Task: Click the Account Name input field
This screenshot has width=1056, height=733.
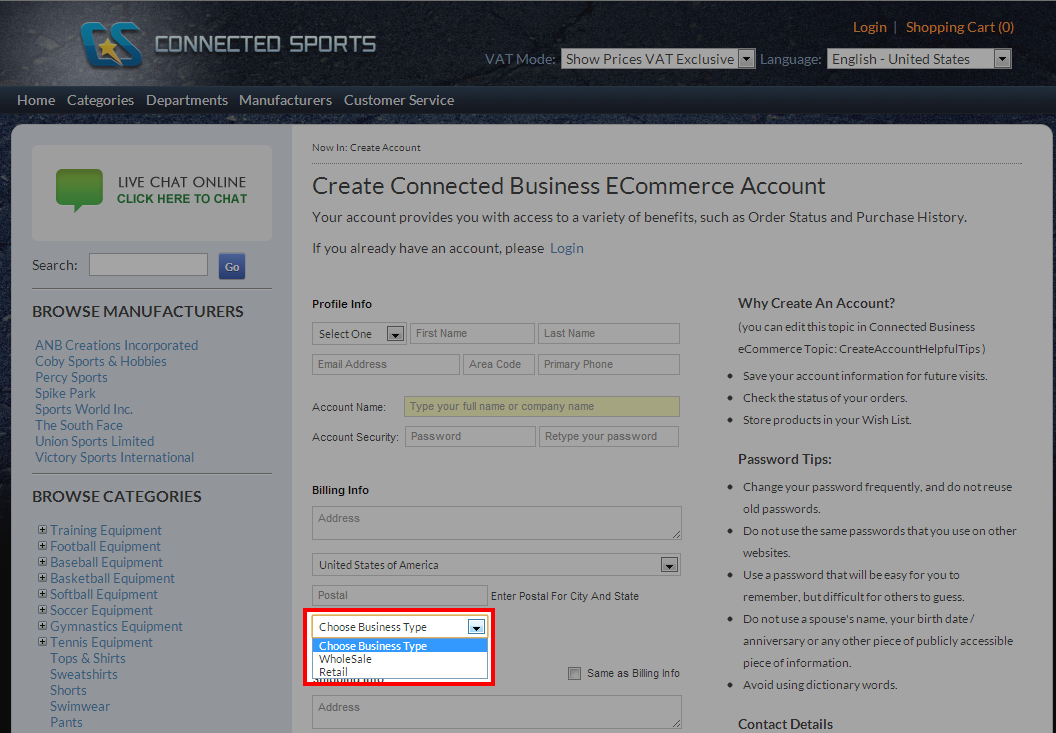Action: [541, 406]
